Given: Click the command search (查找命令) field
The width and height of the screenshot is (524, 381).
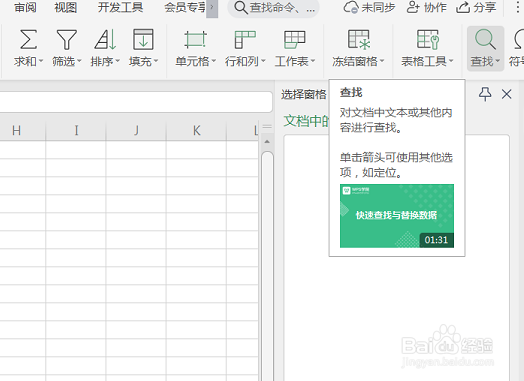Looking at the screenshot, I should 273,7.
